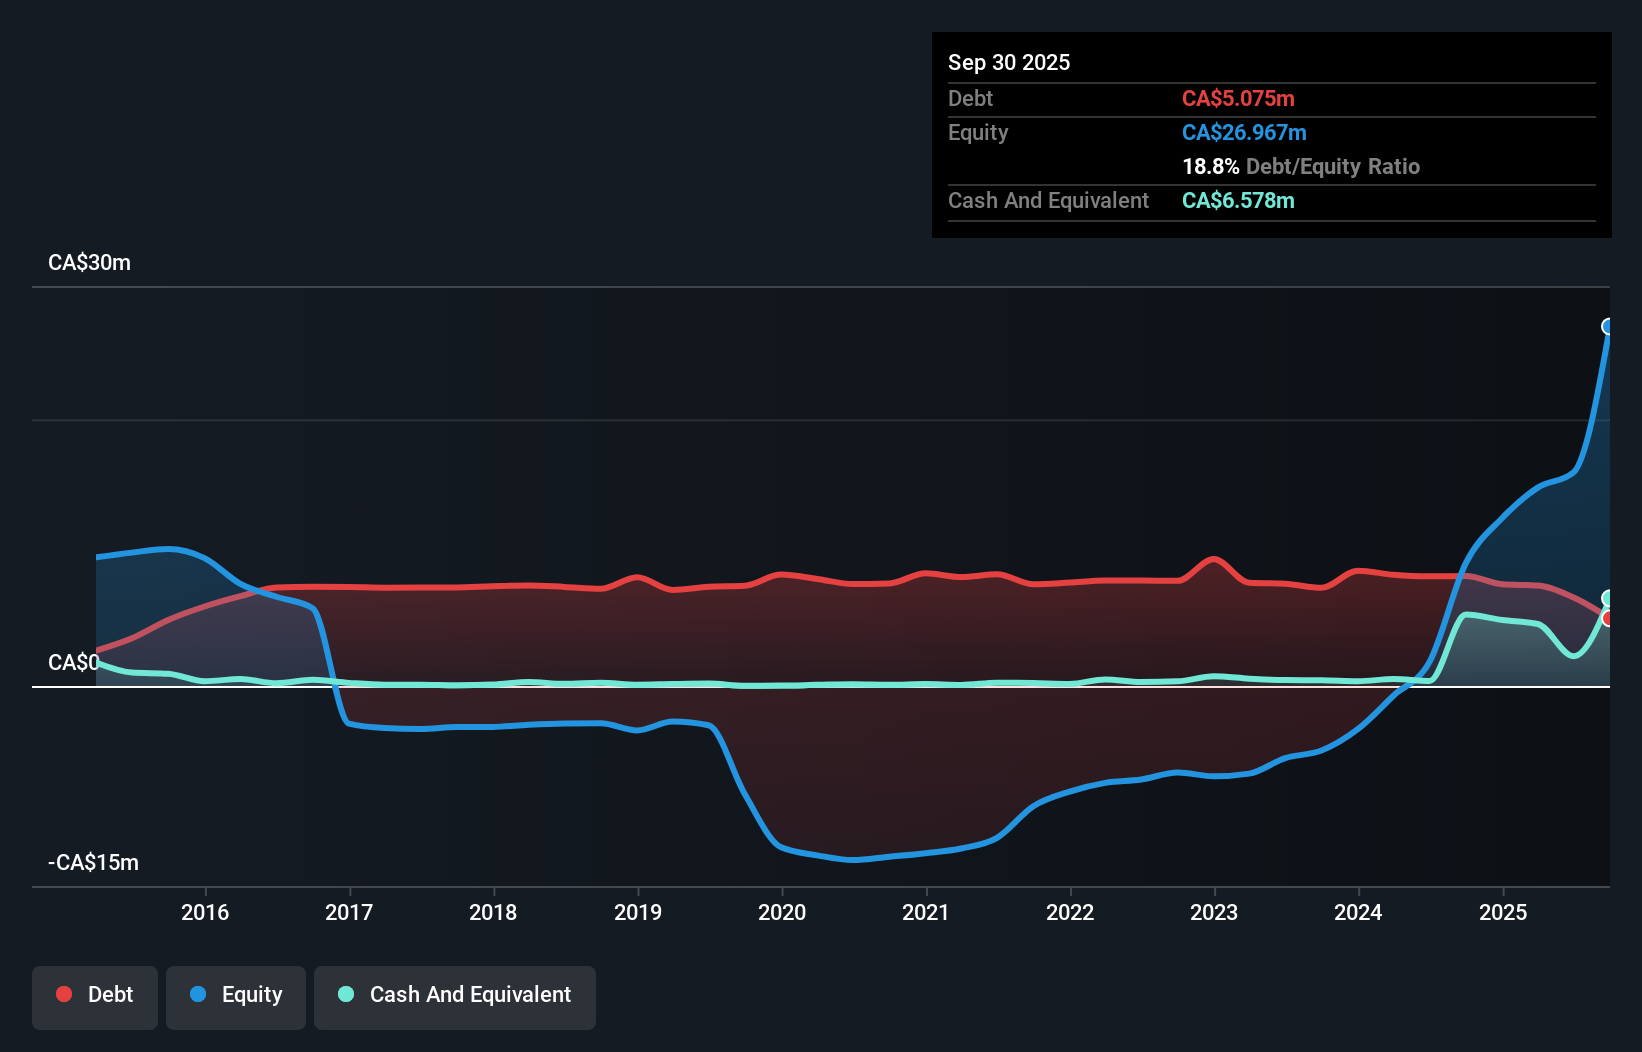Viewport: 1642px width, 1052px height.
Task: Click the CA$5.075m debt value
Action: pyautogui.click(x=1238, y=98)
